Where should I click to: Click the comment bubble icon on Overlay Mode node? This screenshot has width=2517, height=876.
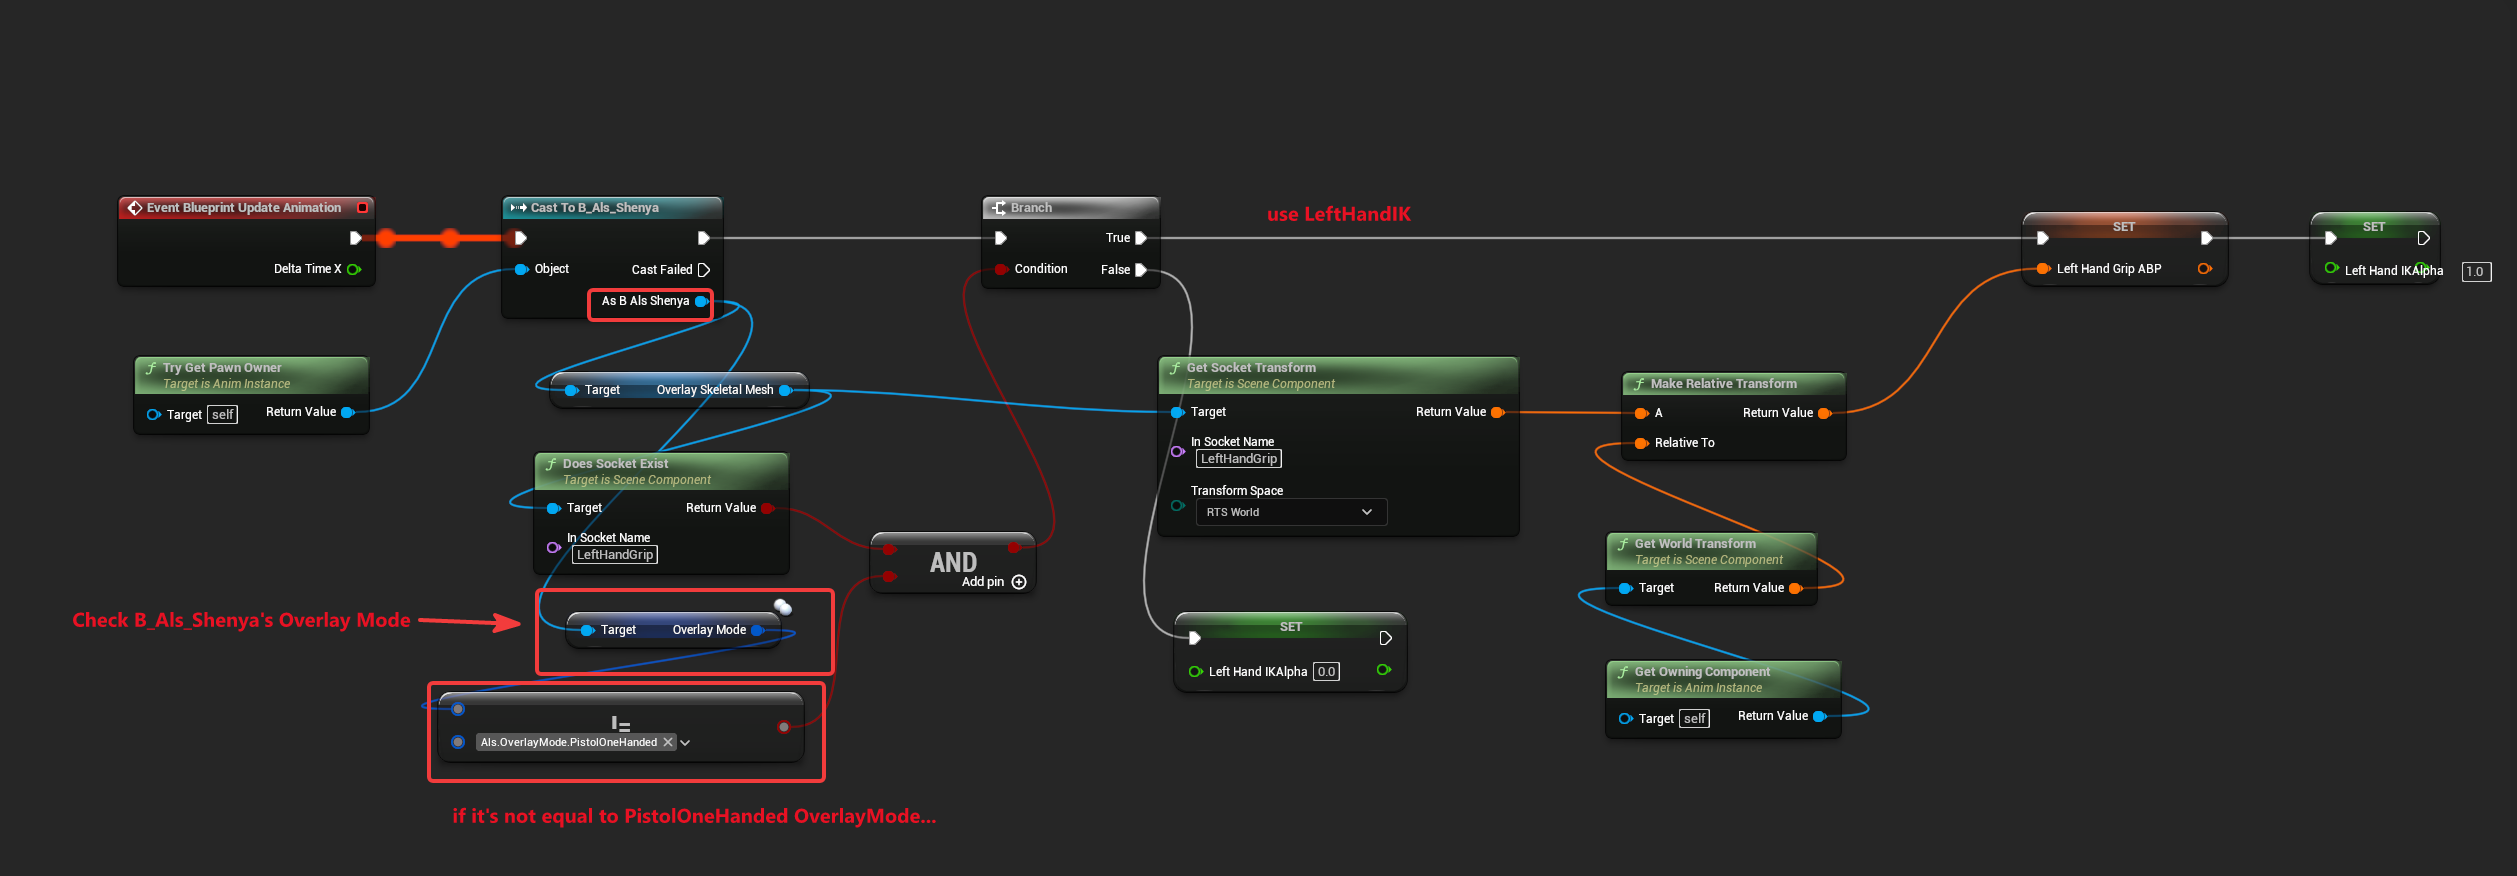pos(783,607)
